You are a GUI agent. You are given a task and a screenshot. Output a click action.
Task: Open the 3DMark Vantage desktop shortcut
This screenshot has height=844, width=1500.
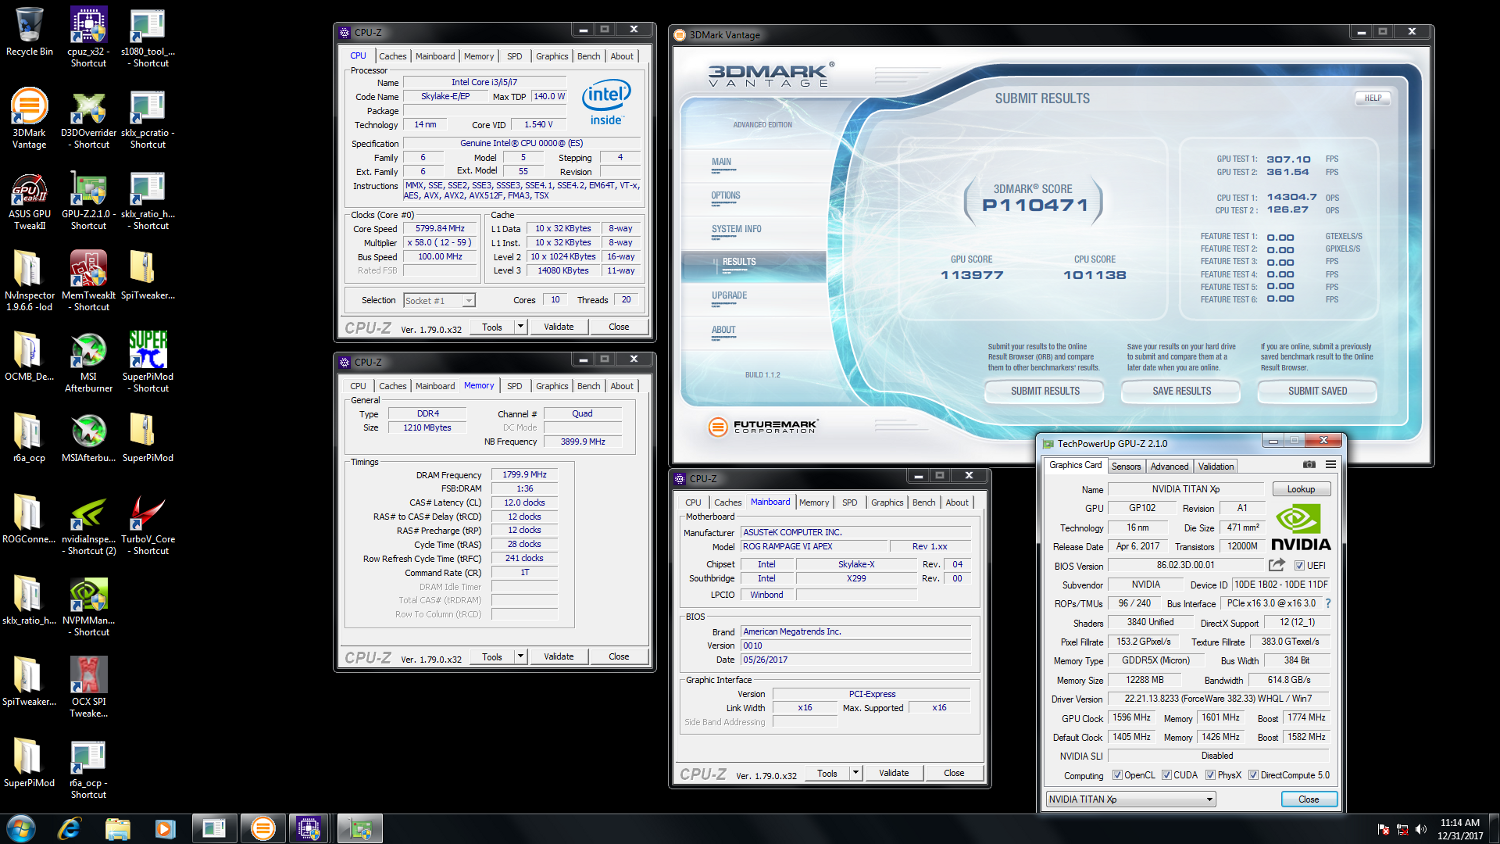tap(29, 118)
